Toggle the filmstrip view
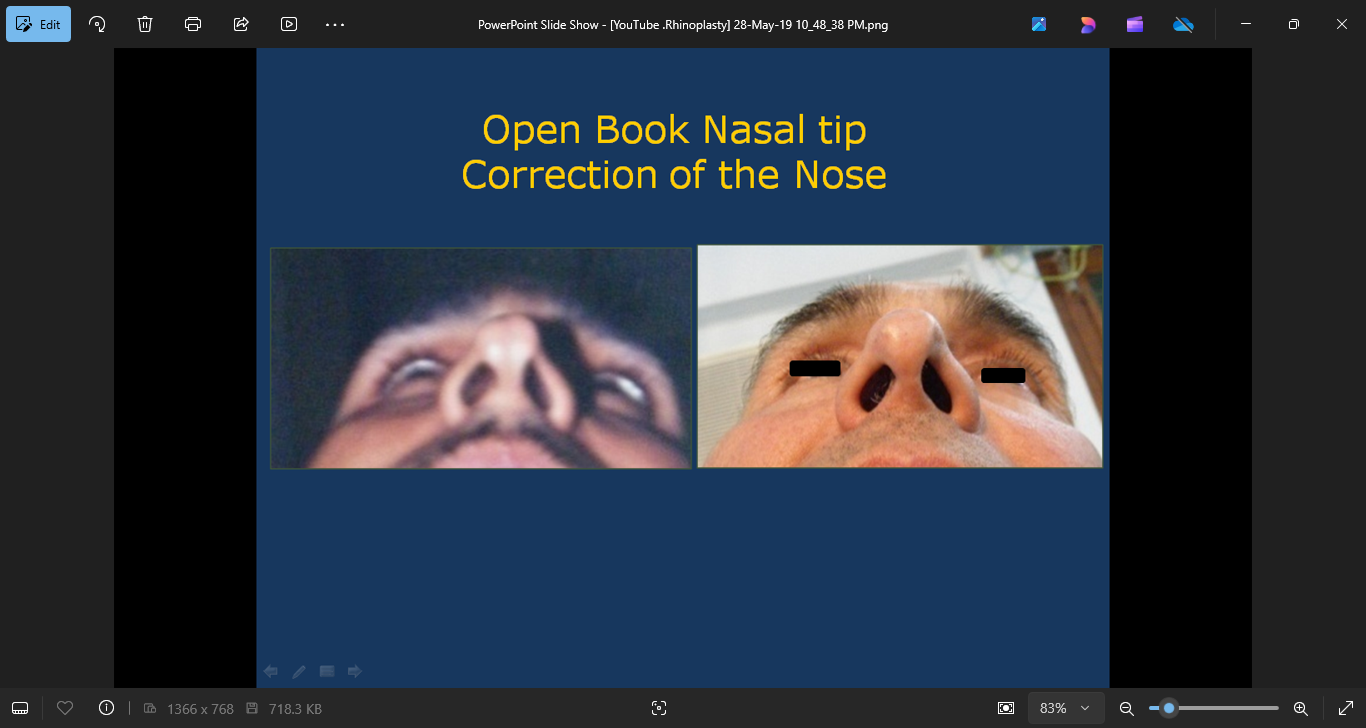Image resolution: width=1366 pixels, height=728 pixels. tap(20, 708)
